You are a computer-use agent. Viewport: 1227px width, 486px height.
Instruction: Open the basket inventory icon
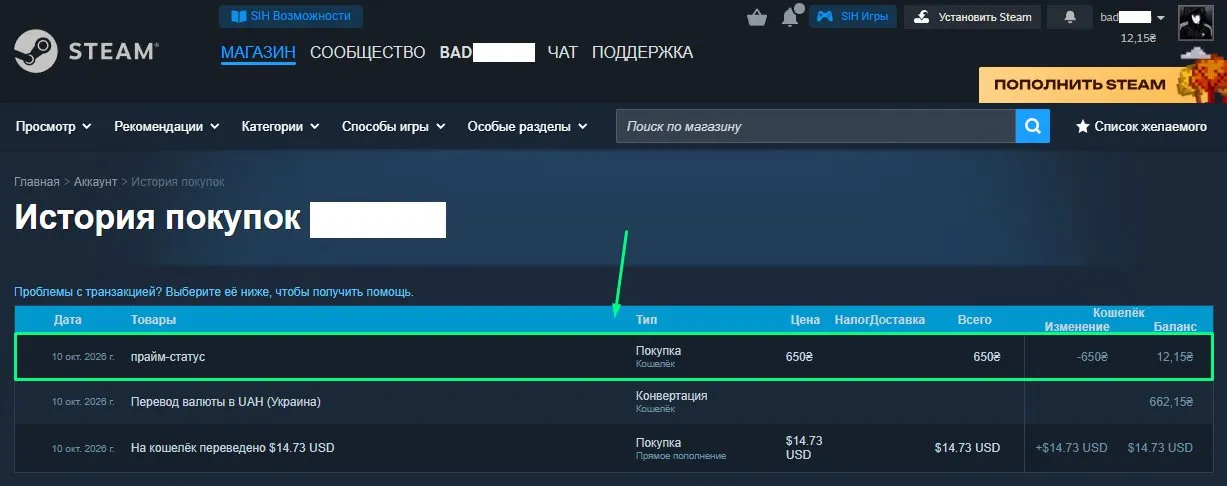[x=757, y=17]
